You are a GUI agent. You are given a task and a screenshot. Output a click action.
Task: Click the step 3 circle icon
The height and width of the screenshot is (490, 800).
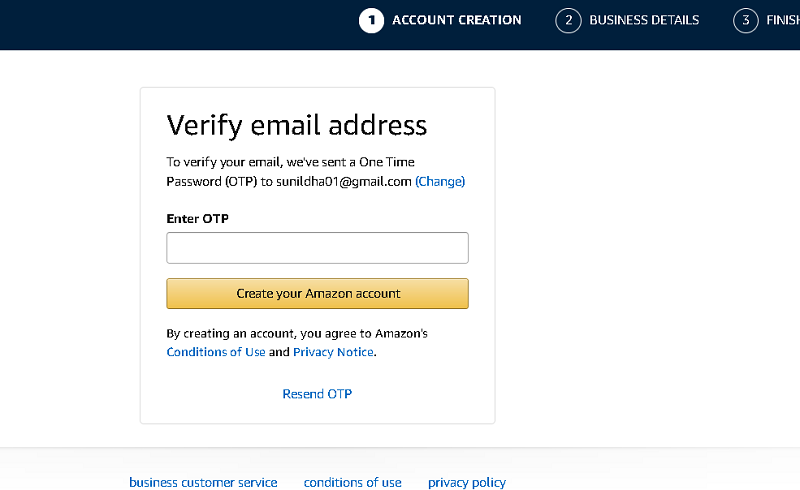pyautogui.click(x=745, y=20)
